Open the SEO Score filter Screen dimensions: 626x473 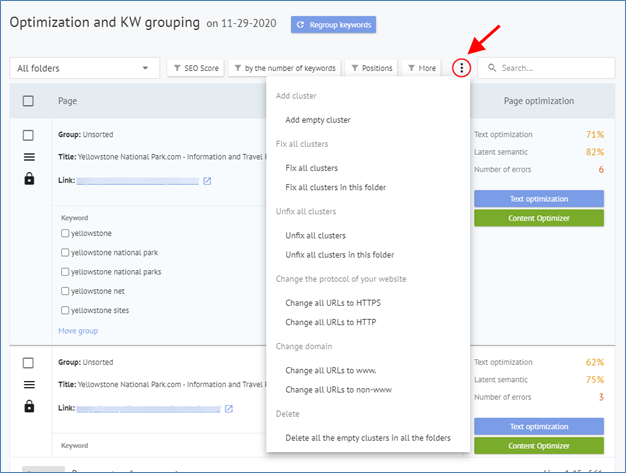coord(194,68)
